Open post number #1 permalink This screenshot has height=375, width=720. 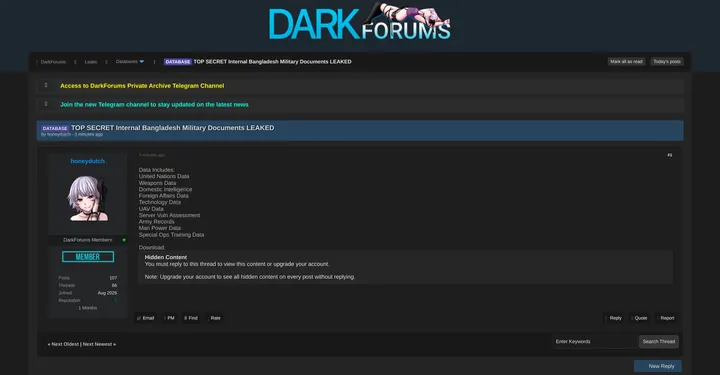pos(669,155)
